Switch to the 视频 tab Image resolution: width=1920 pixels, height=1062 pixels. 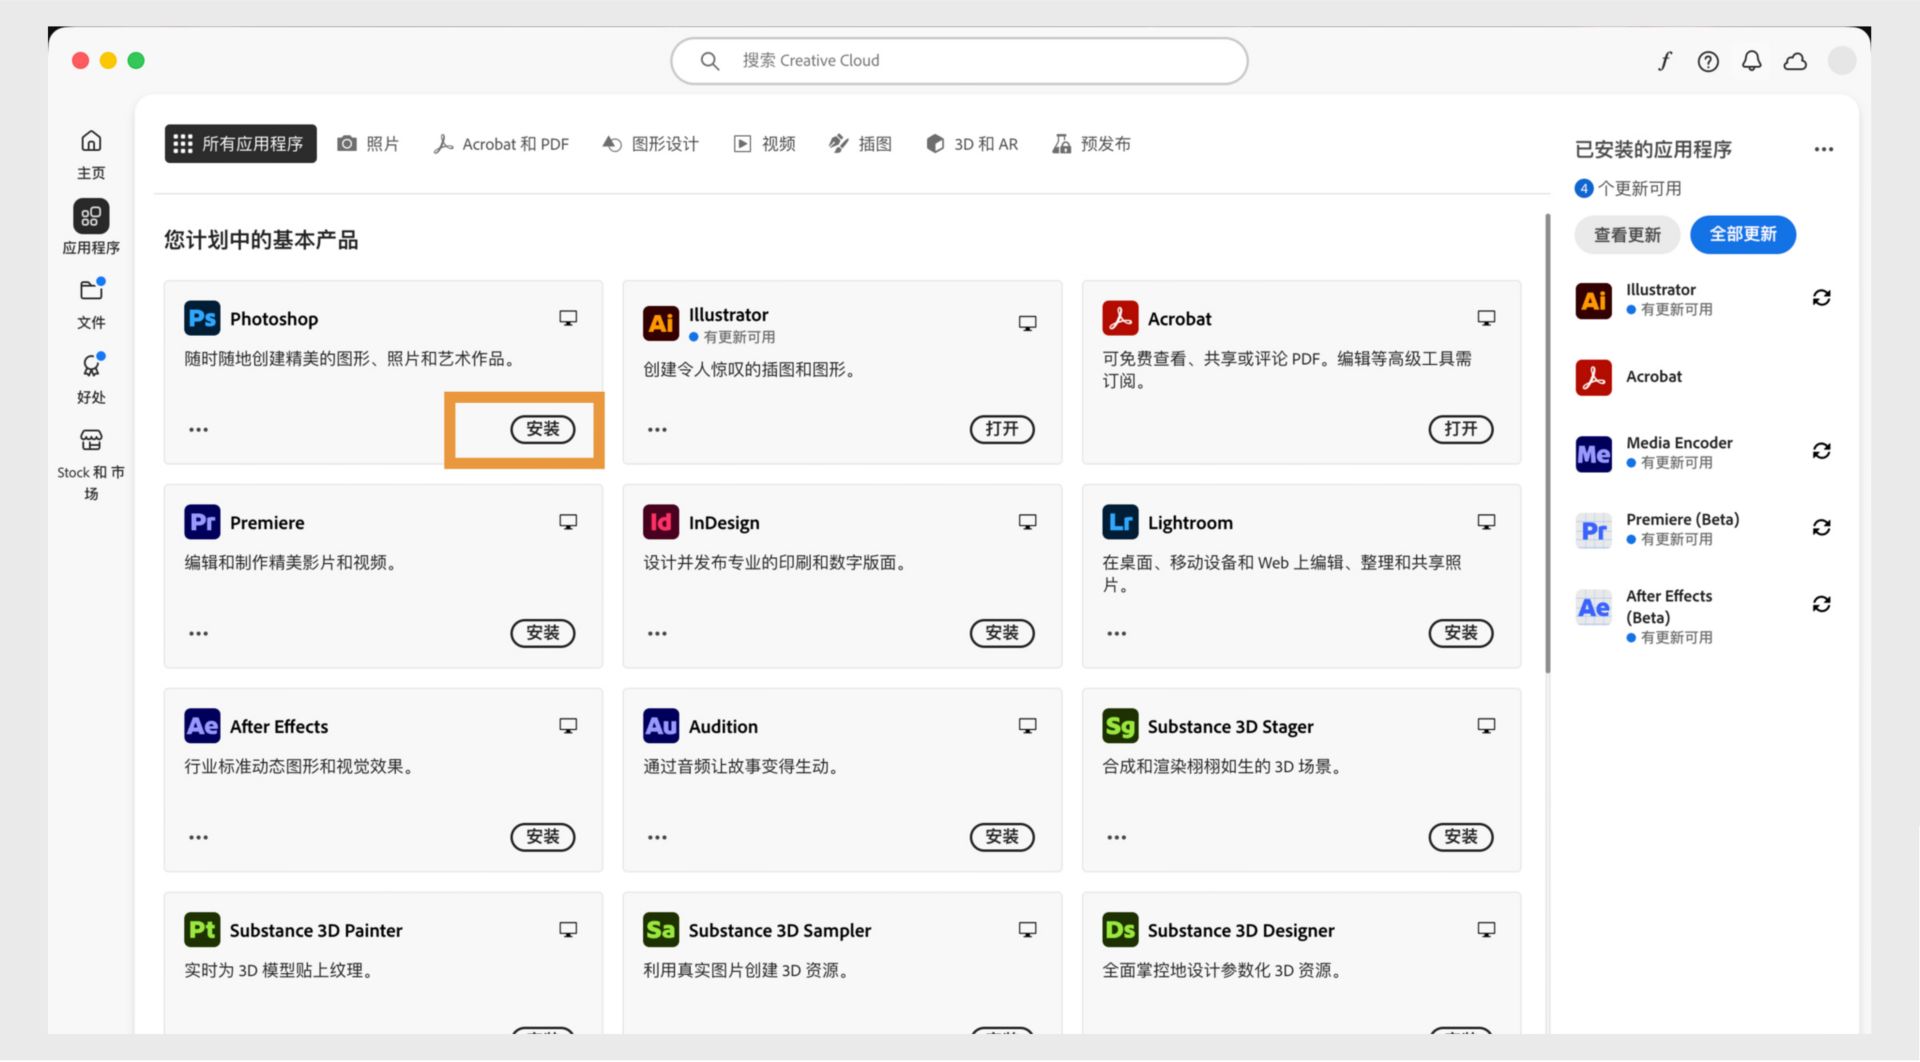pos(764,144)
